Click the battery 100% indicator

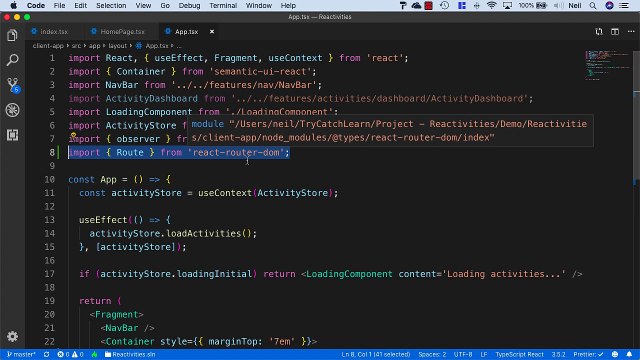point(533,5)
